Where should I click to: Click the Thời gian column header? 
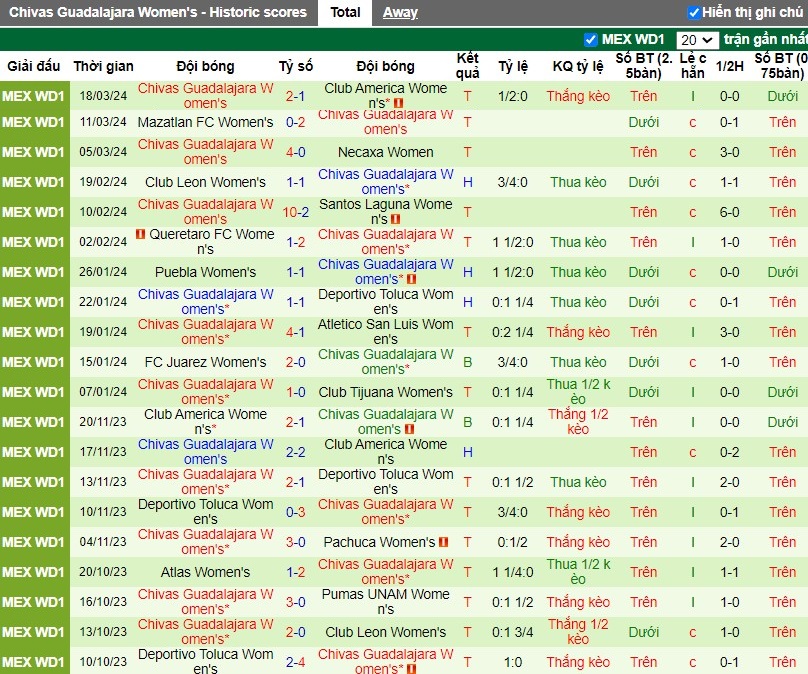[103, 66]
